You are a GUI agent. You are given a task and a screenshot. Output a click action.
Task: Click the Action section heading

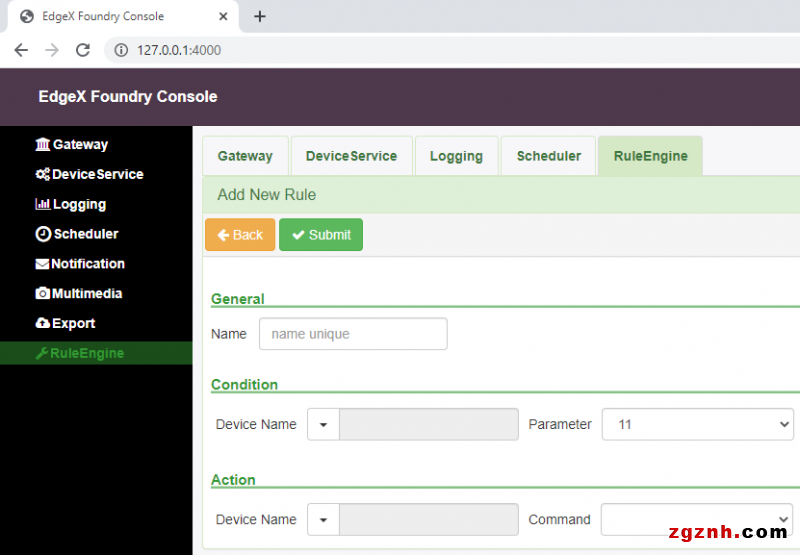pos(233,480)
